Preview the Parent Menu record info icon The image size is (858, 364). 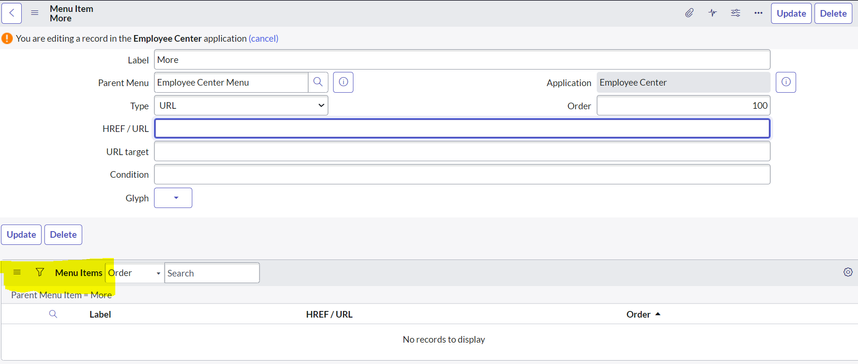point(343,82)
